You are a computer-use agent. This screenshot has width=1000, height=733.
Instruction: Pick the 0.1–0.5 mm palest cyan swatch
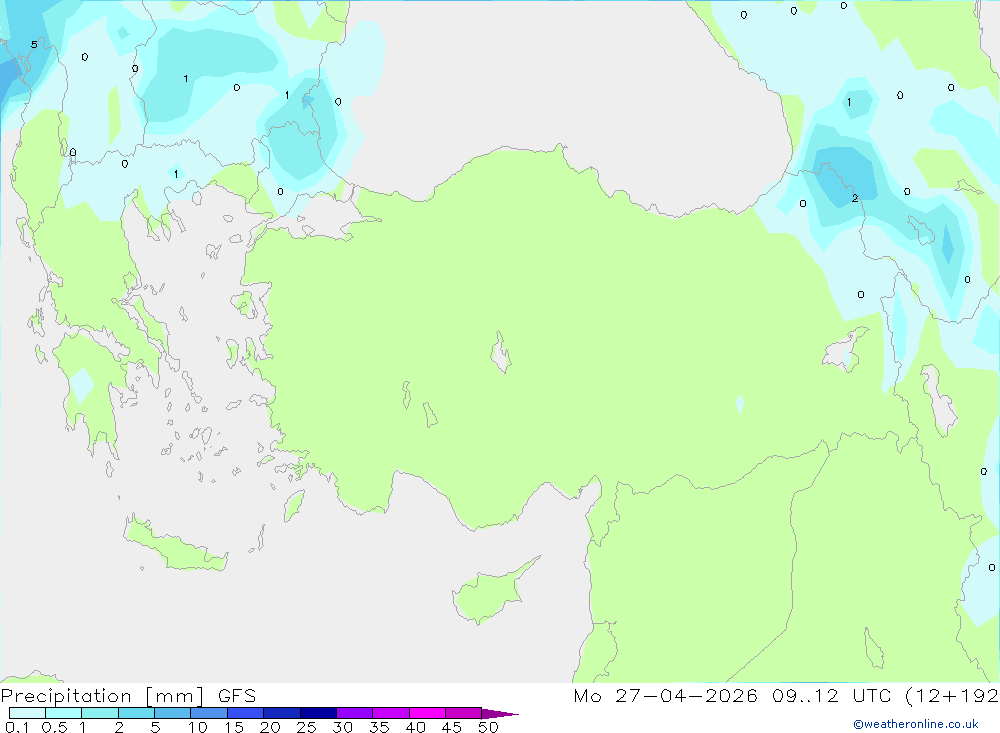coord(27,713)
